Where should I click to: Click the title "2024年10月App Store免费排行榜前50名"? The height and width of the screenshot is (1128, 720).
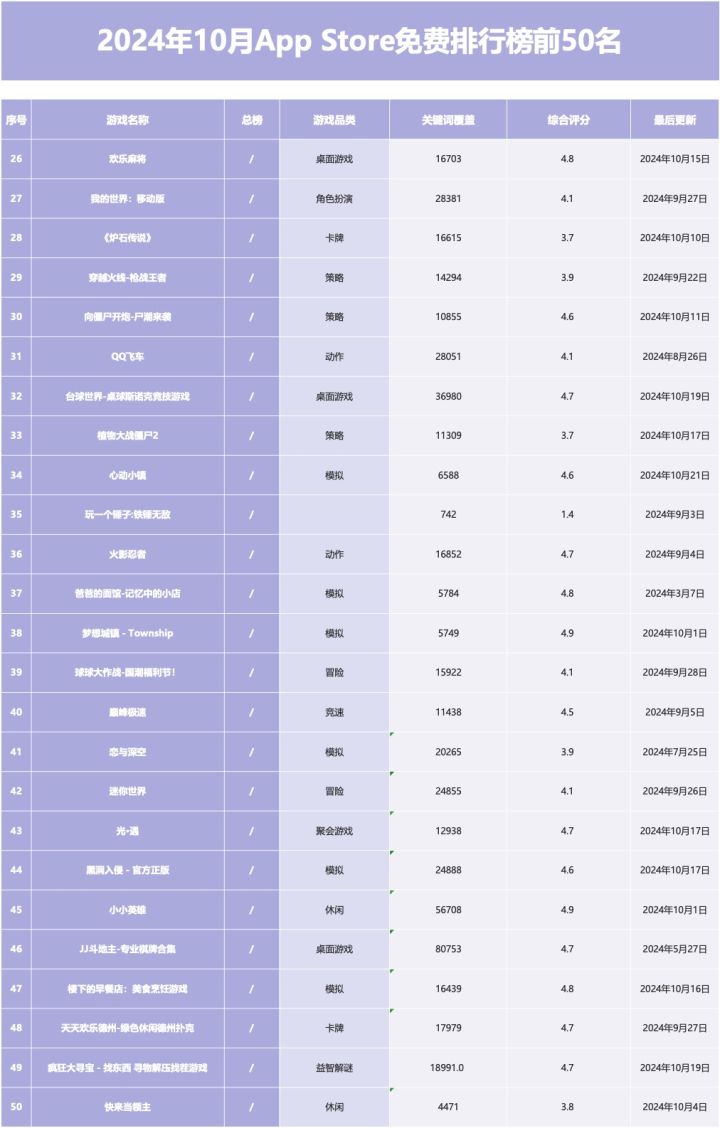click(359, 41)
